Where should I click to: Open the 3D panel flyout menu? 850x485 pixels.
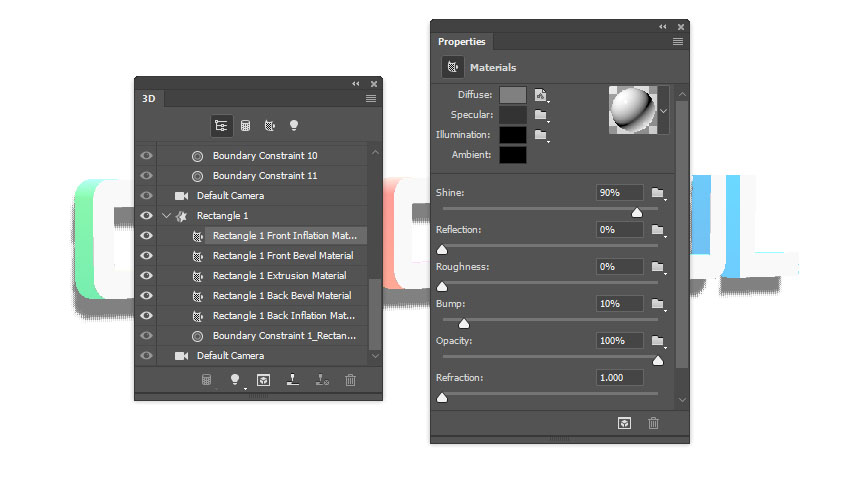click(371, 99)
